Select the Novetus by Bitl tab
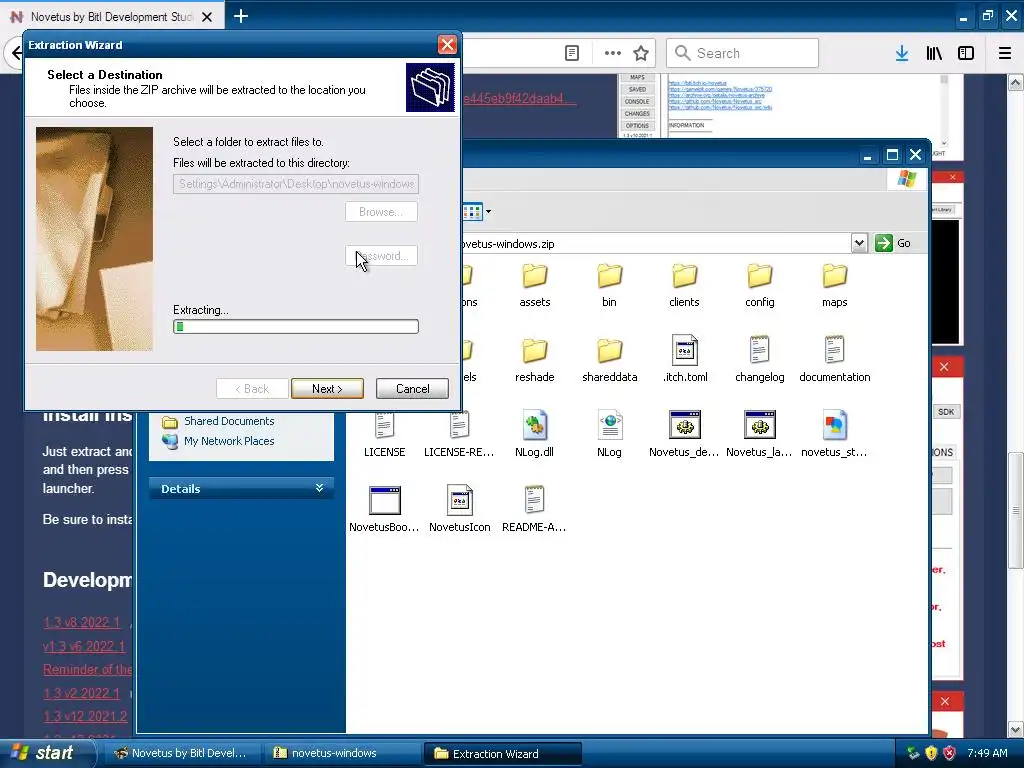The image size is (1024, 768). point(111,17)
